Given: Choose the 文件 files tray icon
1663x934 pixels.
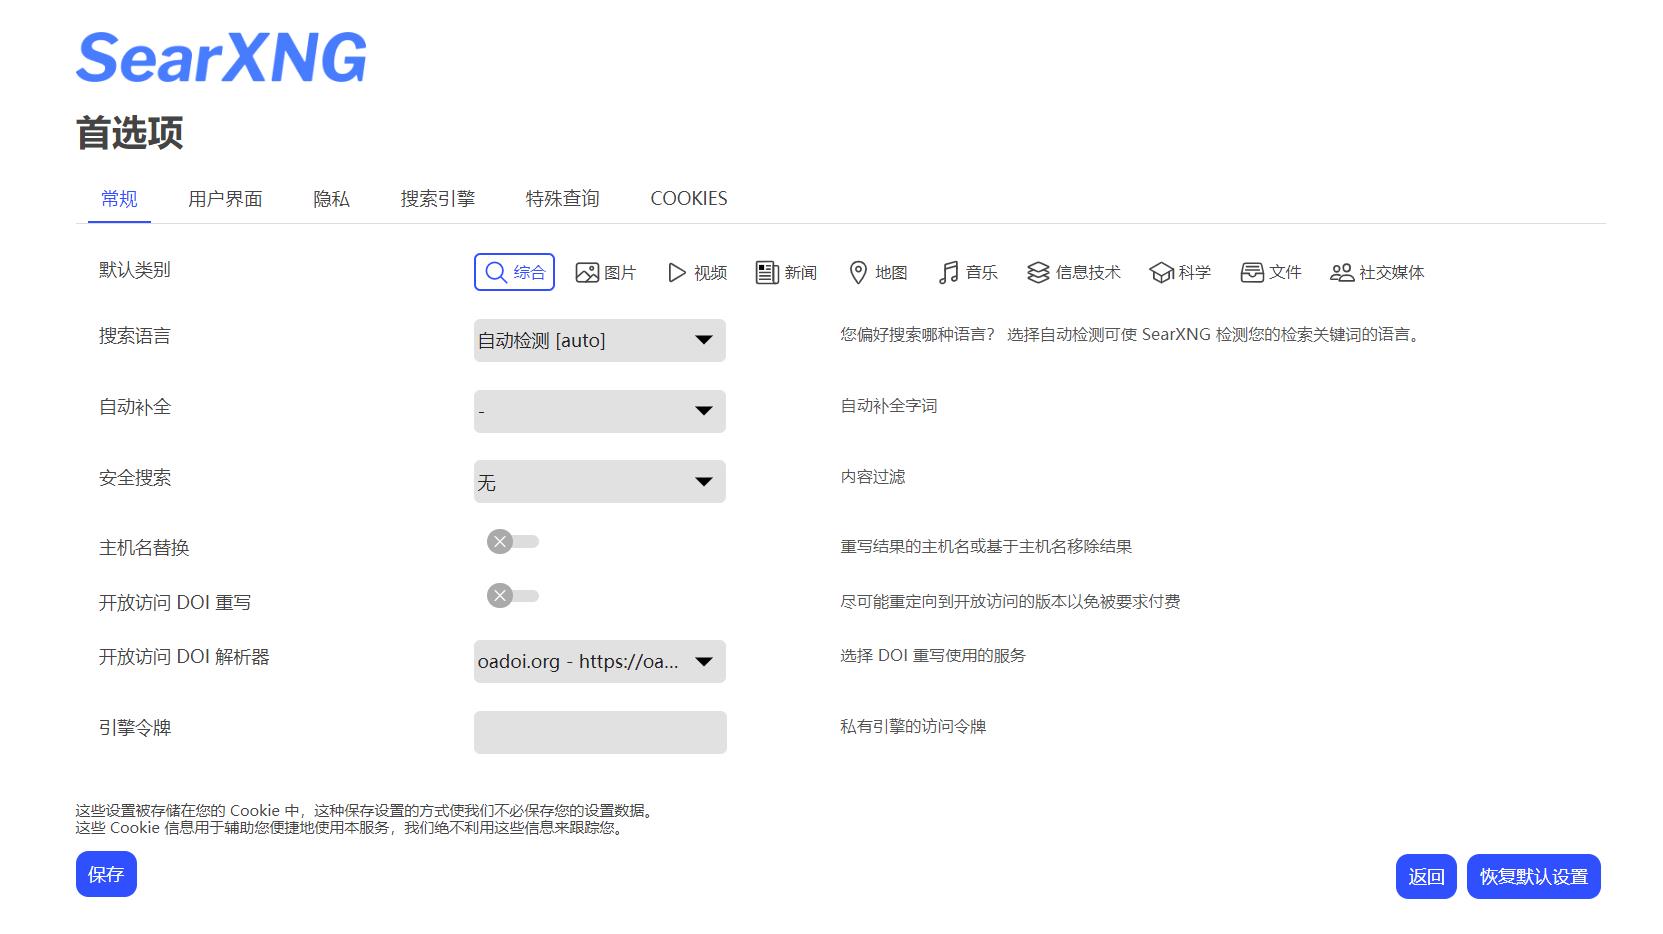Looking at the screenshot, I should [1252, 272].
